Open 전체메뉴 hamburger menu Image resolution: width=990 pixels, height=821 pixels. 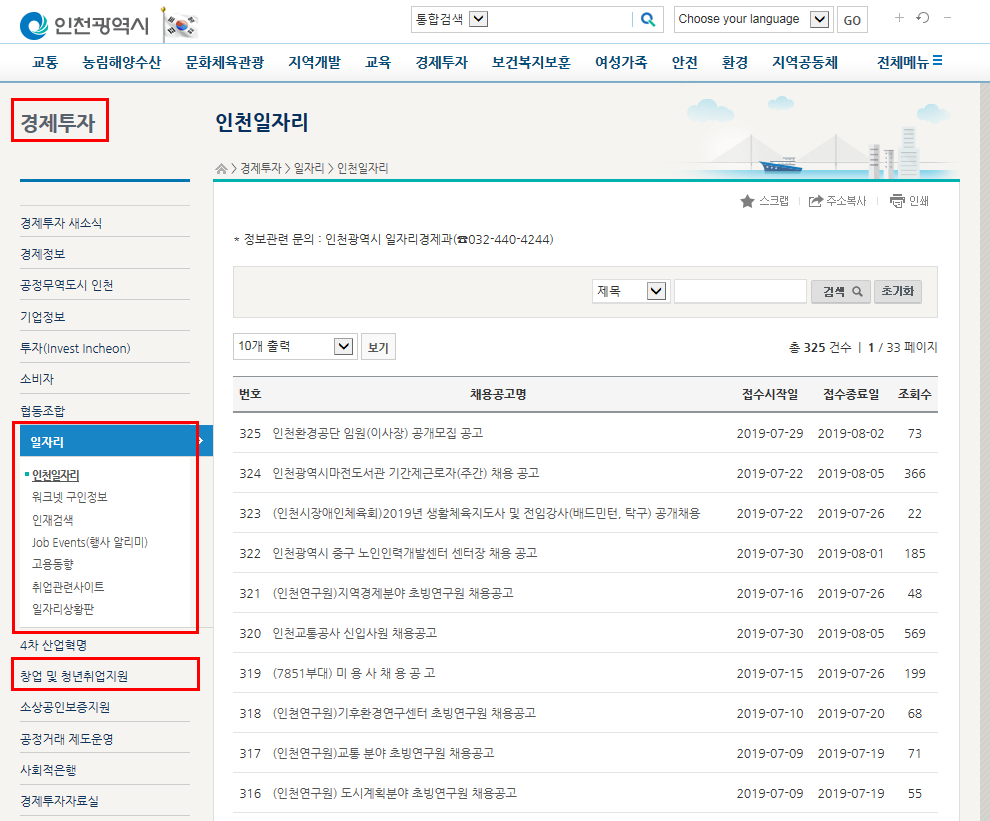click(x=909, y=62)
